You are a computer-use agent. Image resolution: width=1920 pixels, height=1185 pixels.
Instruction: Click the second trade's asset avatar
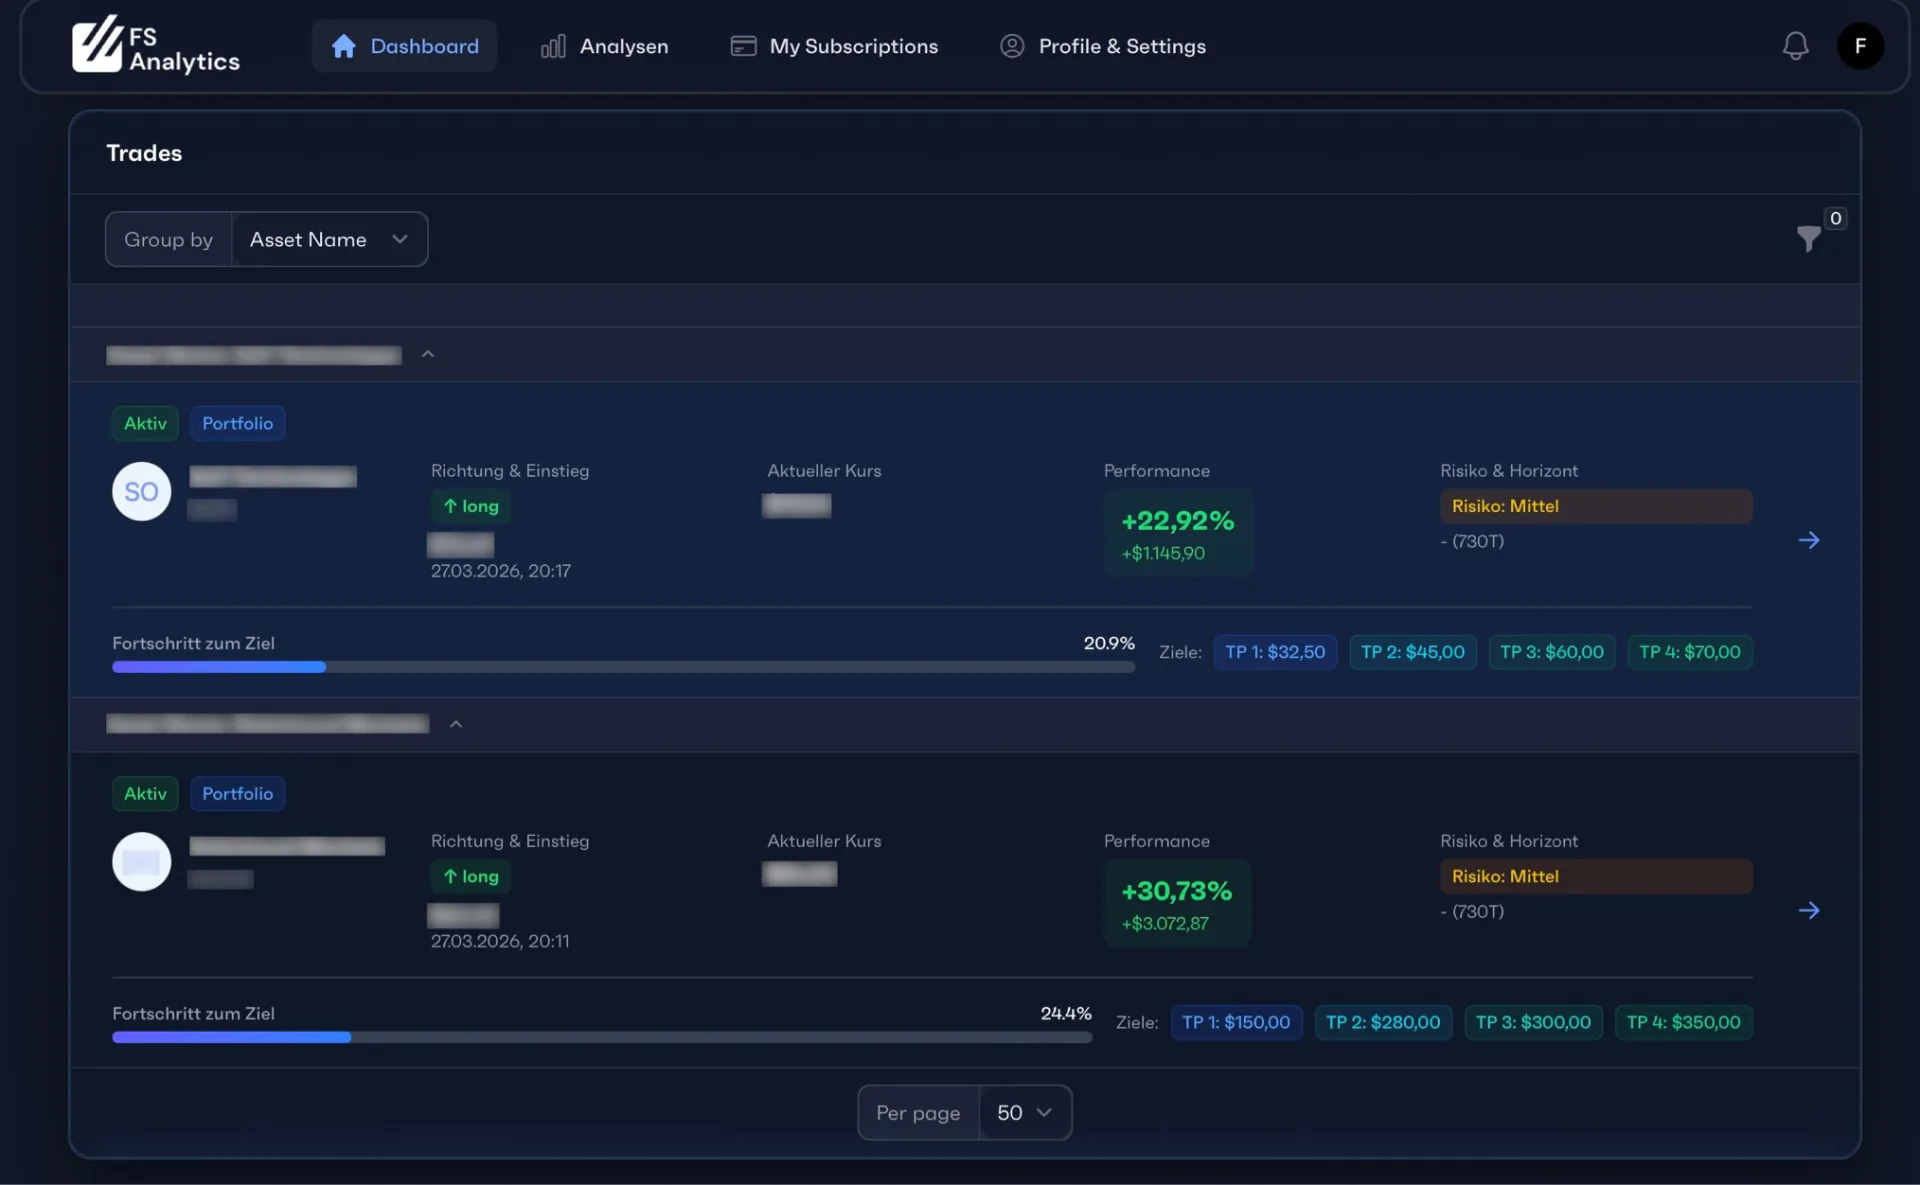141,861
